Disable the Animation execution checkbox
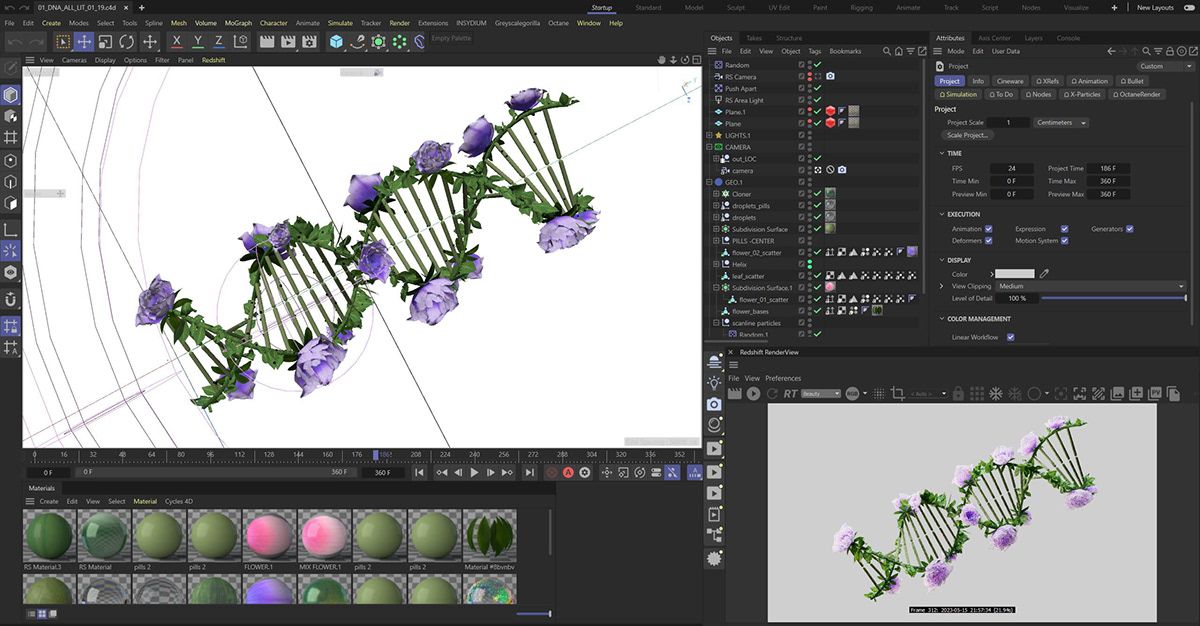1200x626 pixels. 988,229
